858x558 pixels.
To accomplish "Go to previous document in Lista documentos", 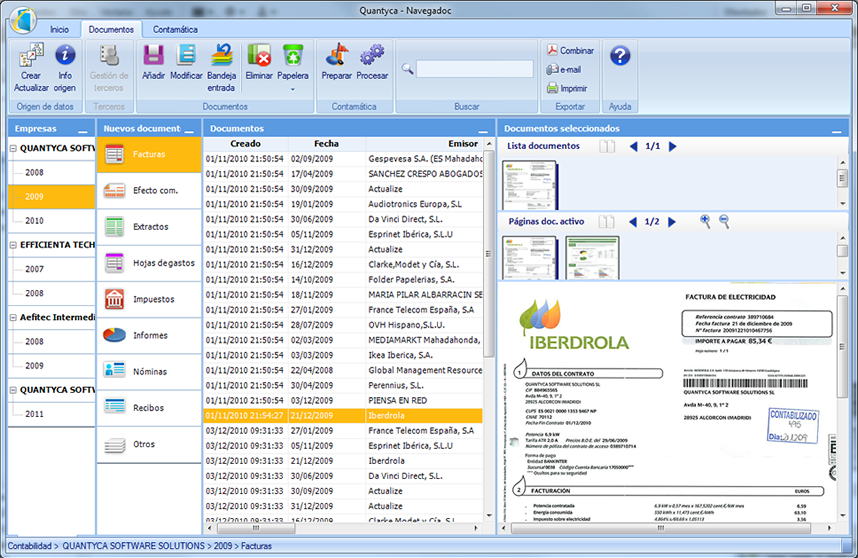I will 634,146.
